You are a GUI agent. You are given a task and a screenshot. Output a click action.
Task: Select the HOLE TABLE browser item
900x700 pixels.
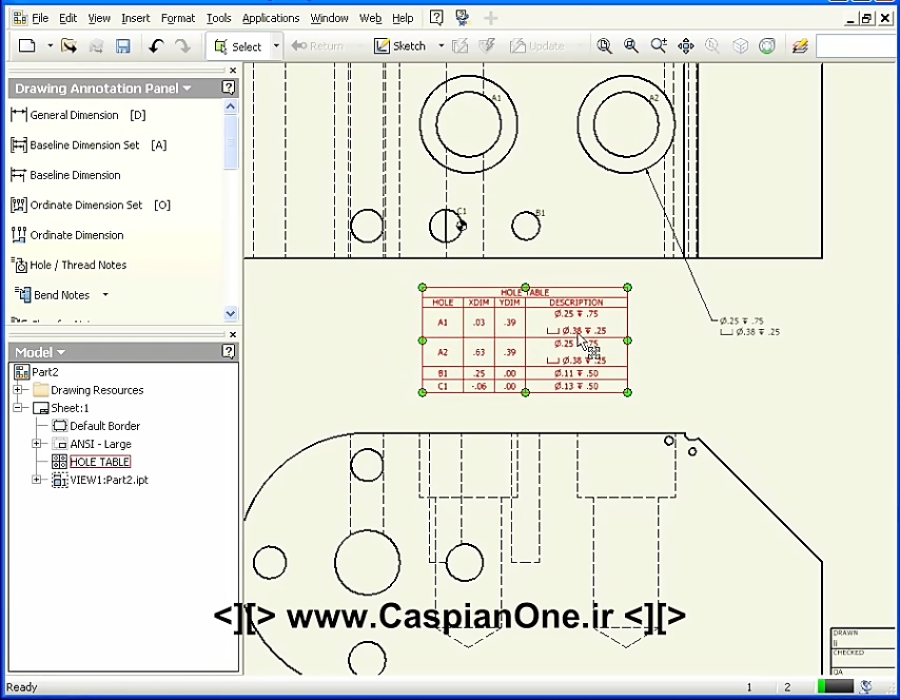(x=100, y=461)
